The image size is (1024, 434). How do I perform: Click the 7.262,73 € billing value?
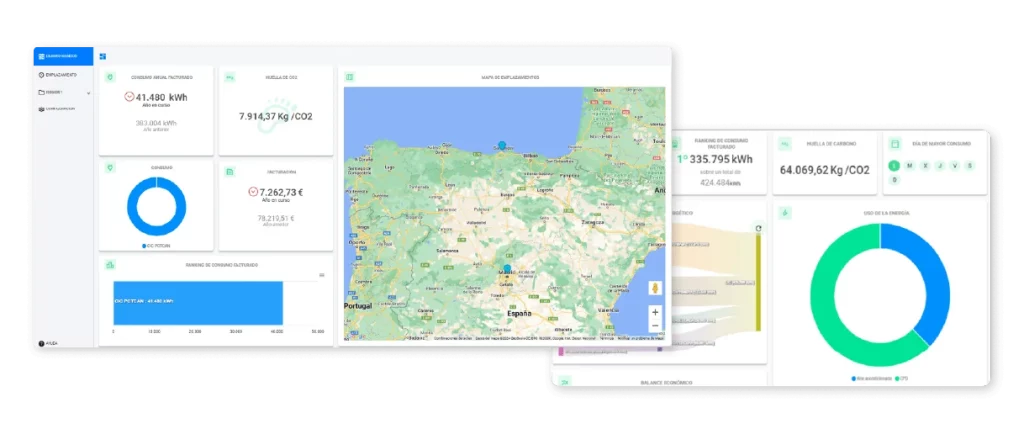coord(281,192)
